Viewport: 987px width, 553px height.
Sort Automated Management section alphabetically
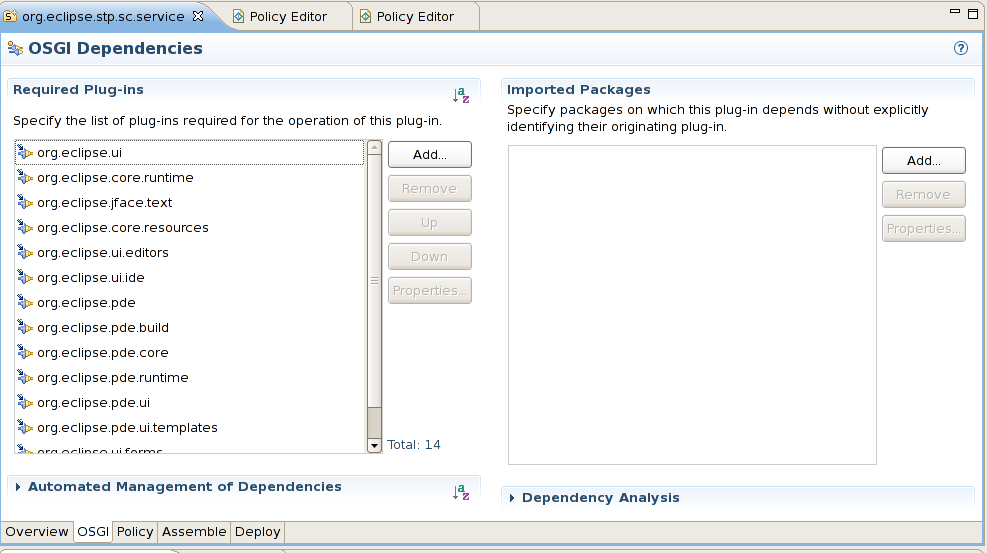tap(461, 492)
